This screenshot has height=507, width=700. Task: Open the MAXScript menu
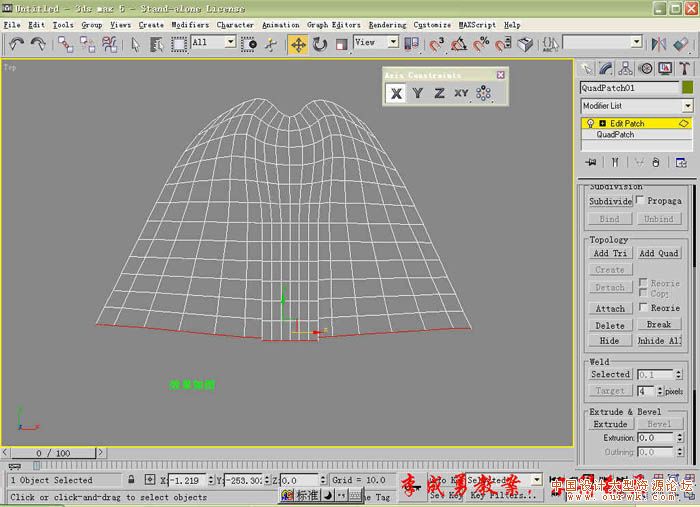(477, 25)
